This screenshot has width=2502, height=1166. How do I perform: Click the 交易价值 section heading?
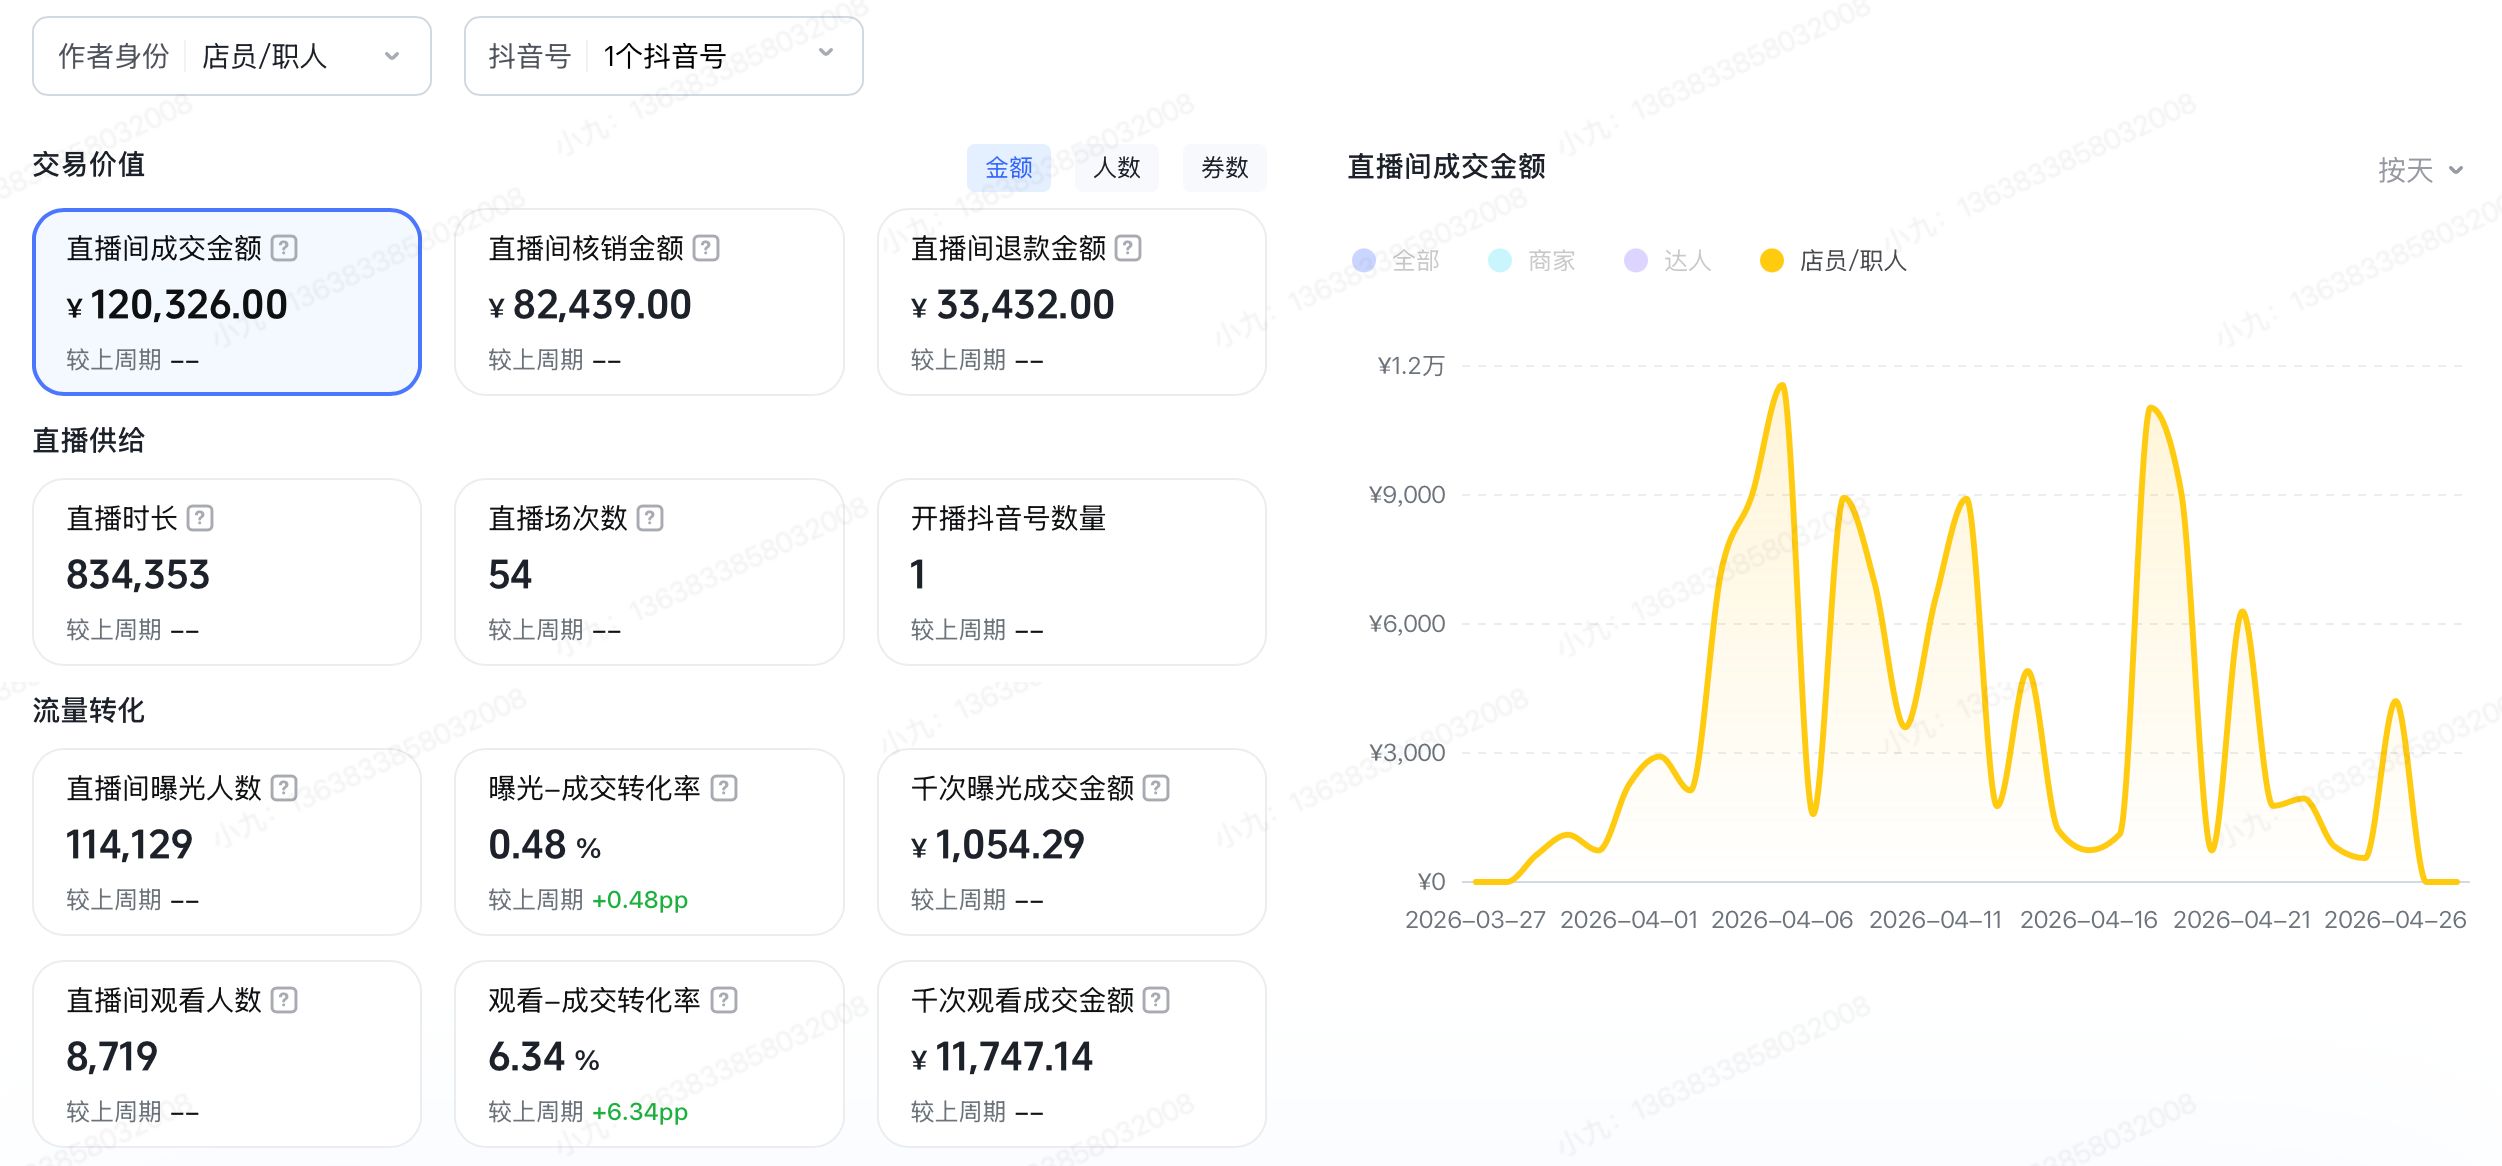point(89,164)
